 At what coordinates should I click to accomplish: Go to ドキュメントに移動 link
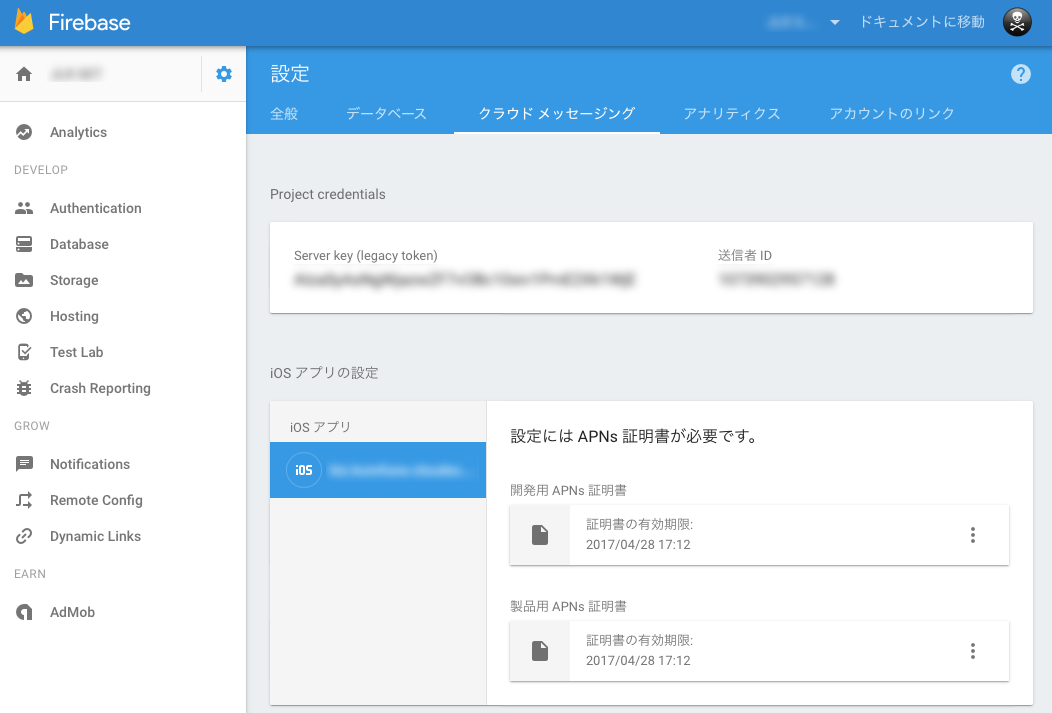922,22
